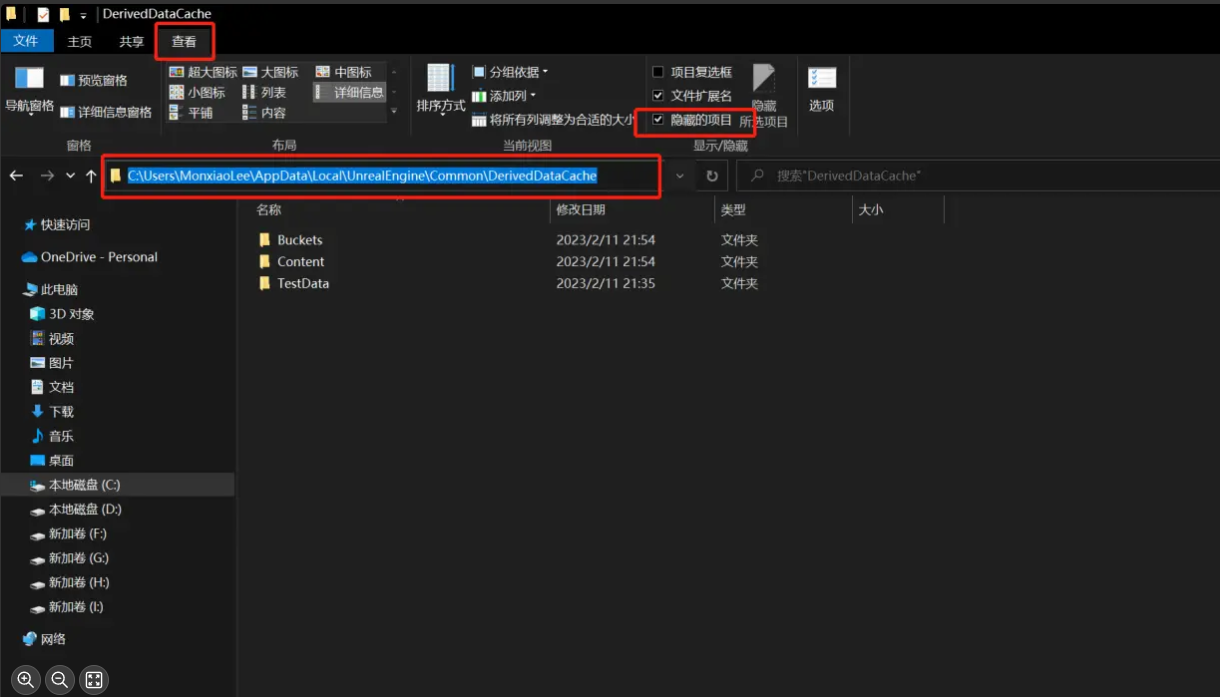The image size is (1220, 697).
Task: Expand the address bar history dropdown arrow
Action: pyautogui.click(x=680, y=176)
